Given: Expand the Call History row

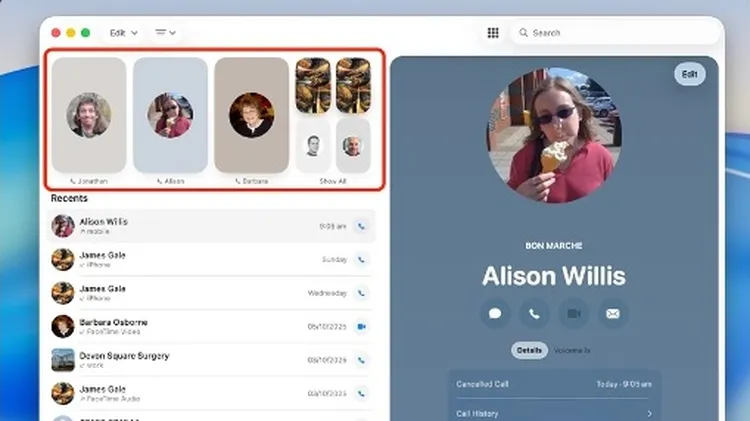Looking at the screenshot, I should [x=554, y=413].
